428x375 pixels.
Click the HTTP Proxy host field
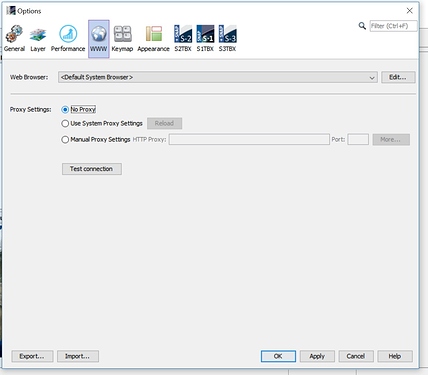249,139
